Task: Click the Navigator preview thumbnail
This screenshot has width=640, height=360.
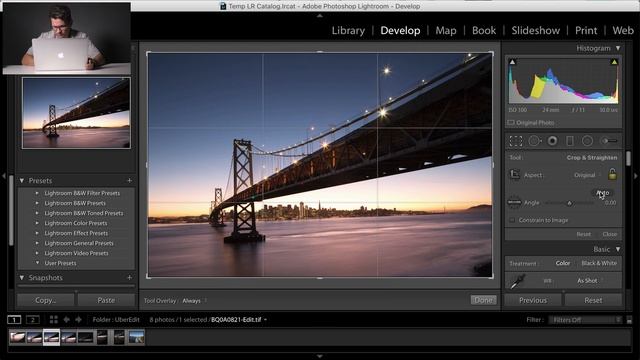Action: click(76, 113)
